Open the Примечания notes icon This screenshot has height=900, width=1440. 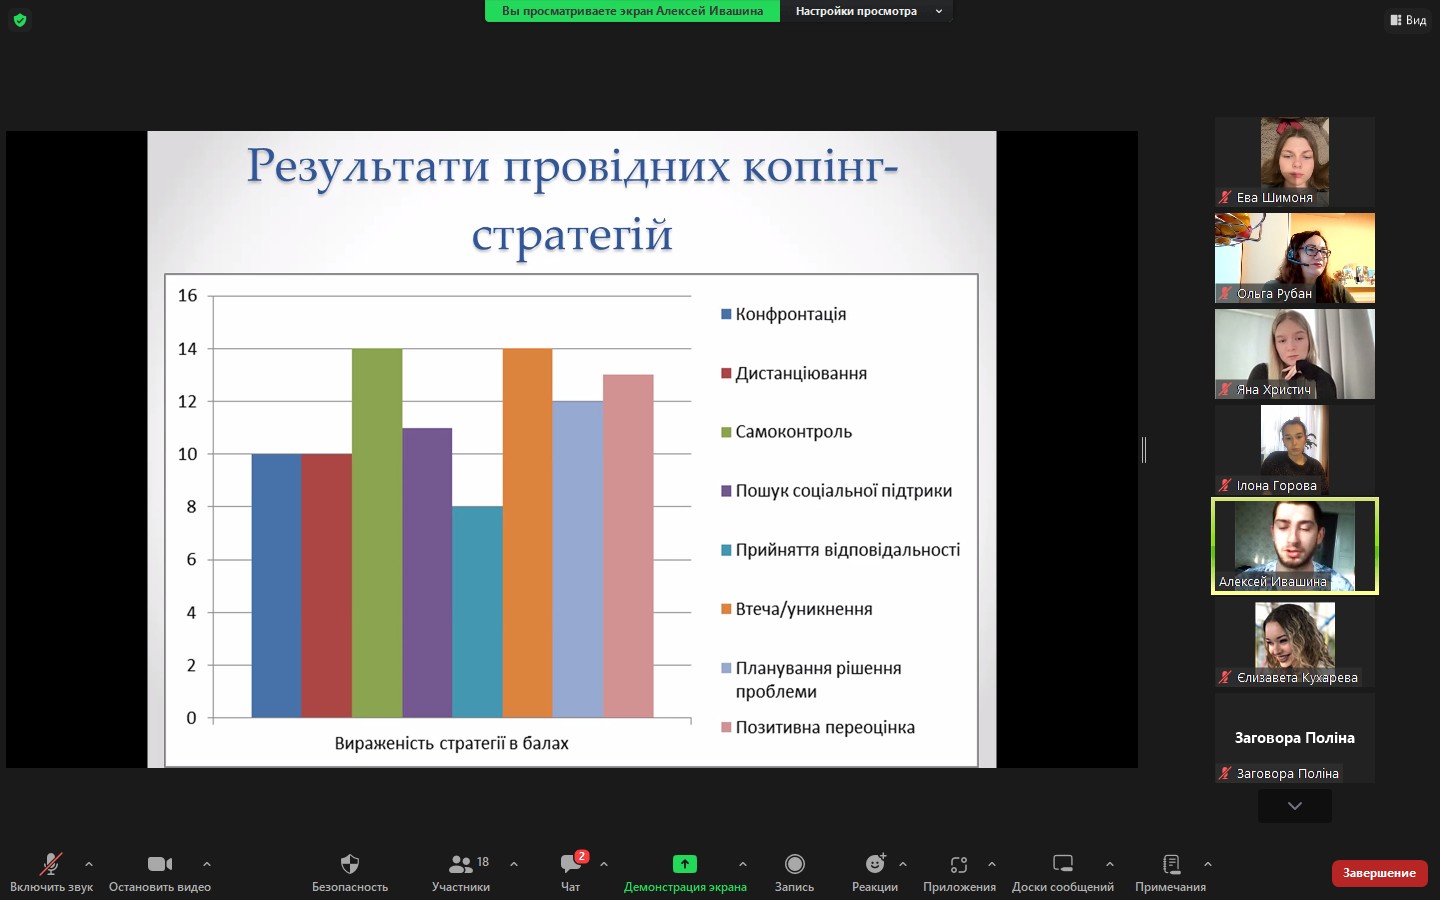click(x=1171, y=863)
